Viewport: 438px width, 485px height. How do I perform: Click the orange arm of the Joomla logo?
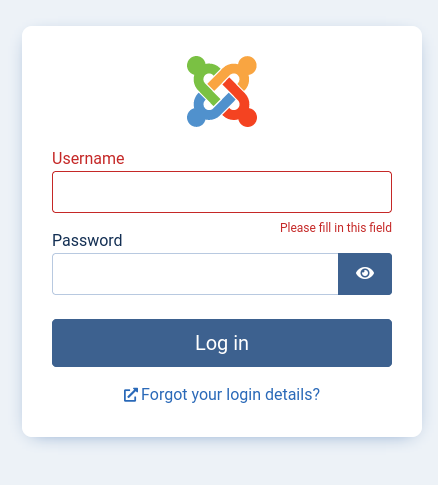coord(238,72)
